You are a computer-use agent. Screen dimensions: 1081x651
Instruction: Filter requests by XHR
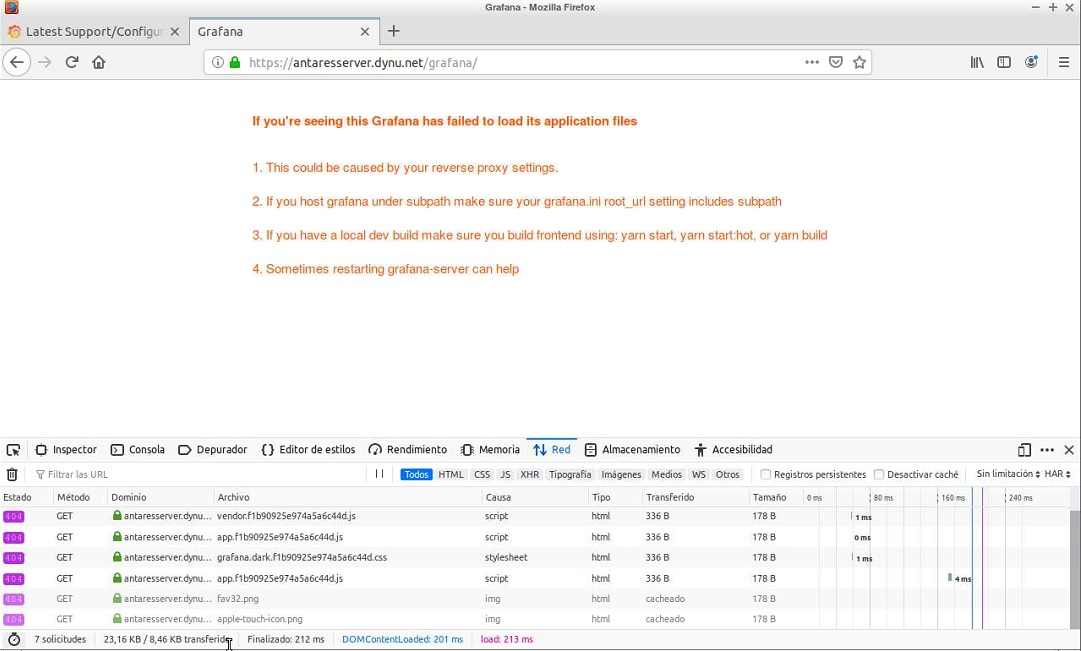(x=529, y=474)
